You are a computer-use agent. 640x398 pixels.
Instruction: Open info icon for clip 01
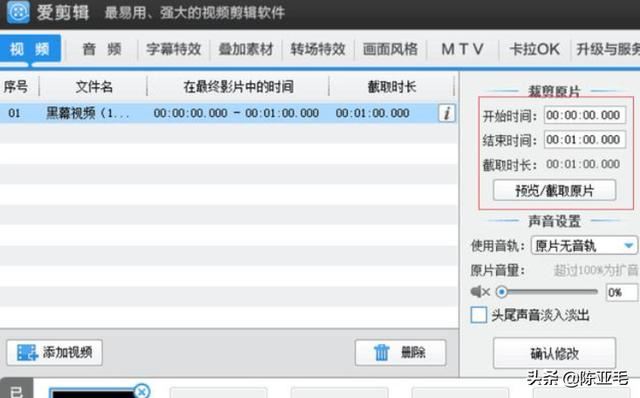pos(447,113)
